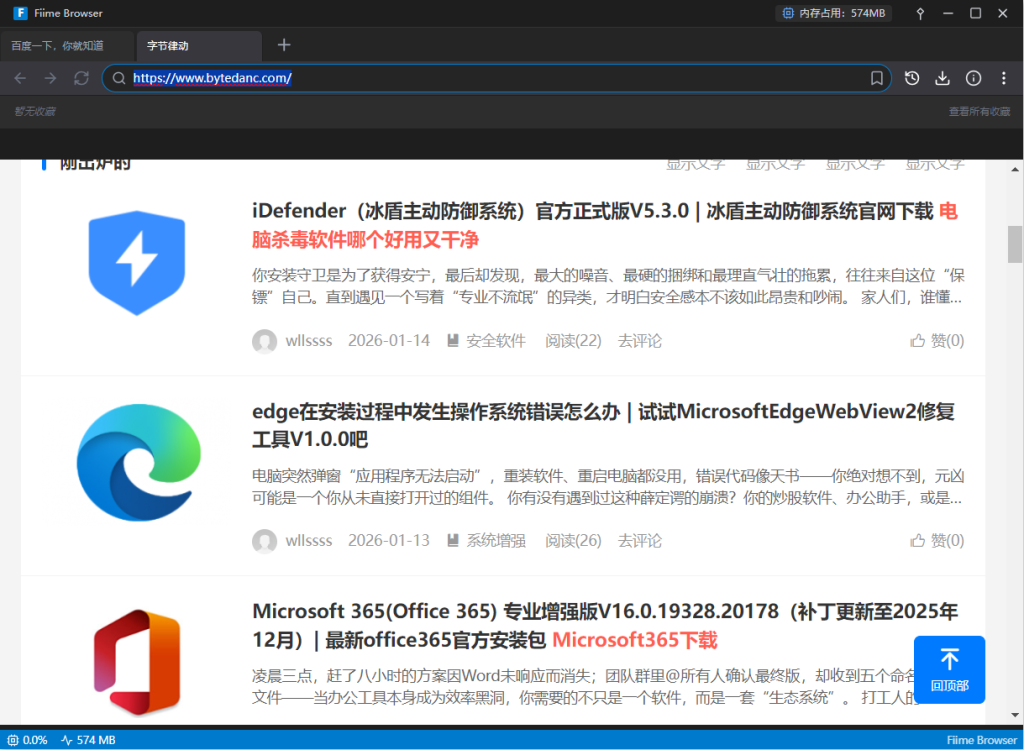
Task: Open the three-dot browser menu
Action: pos(1003,78)
